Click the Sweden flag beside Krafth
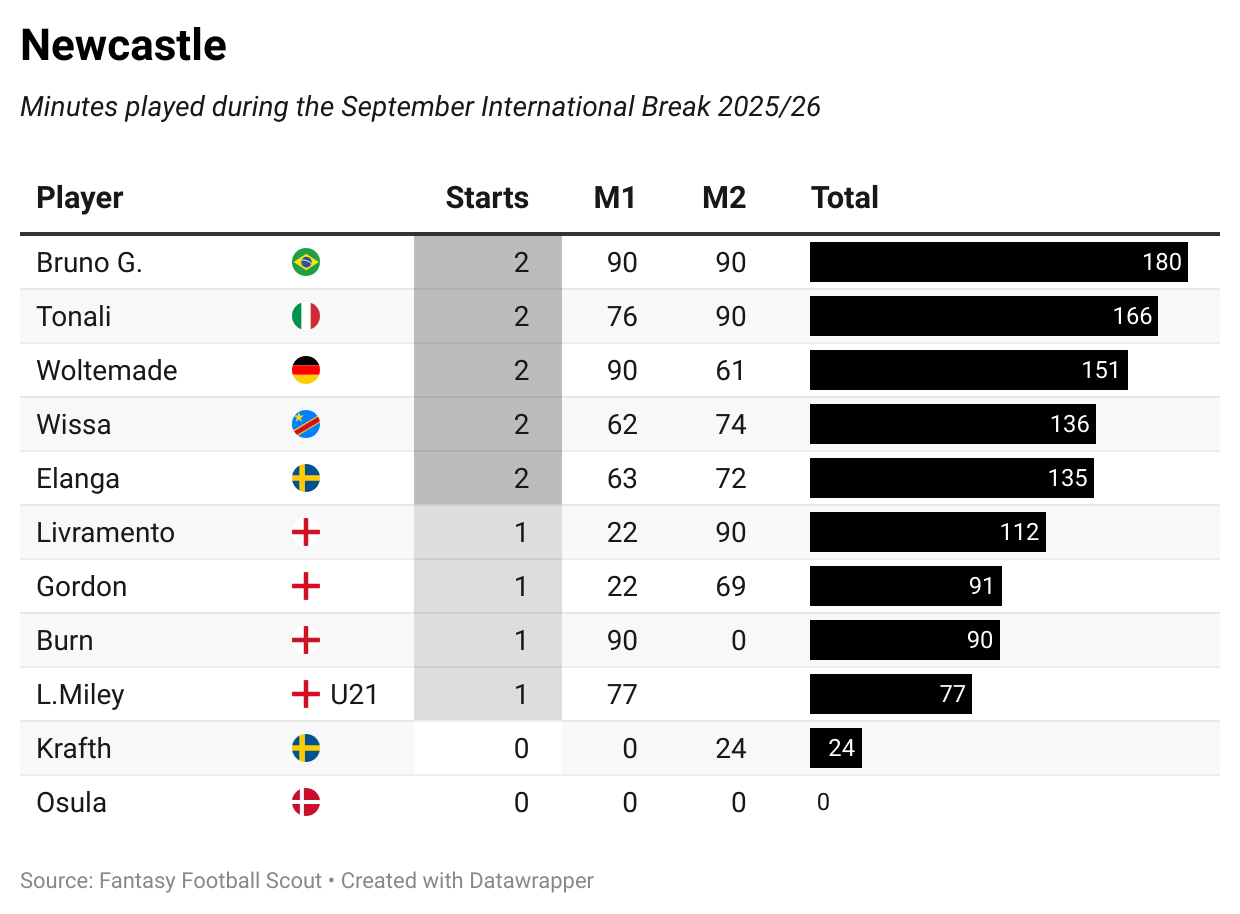Screen dimensions: 1240x914 coord(305,749)
